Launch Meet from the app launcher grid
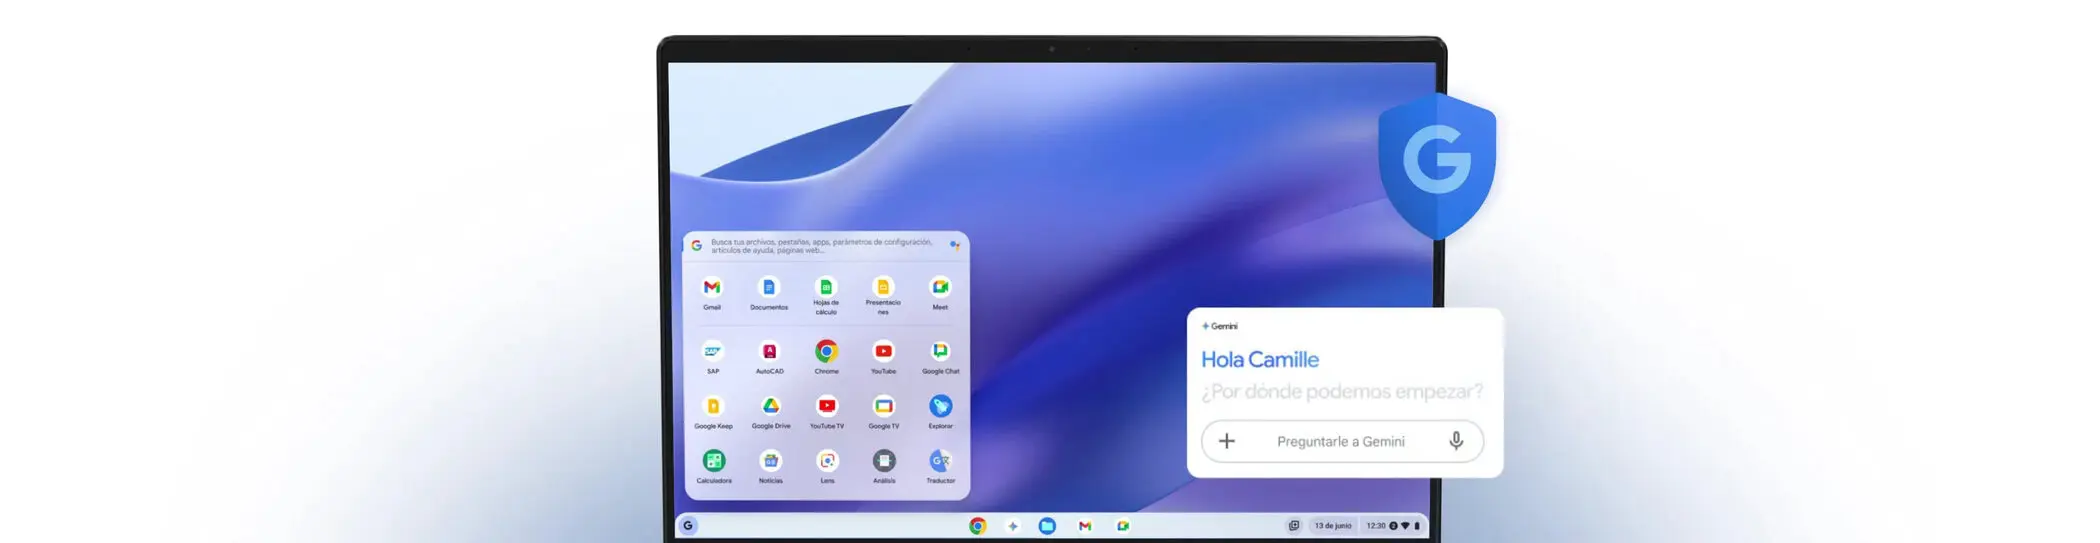Image resolution: width=2100 pixels, height=543 pixels. (x=940, y=287)
